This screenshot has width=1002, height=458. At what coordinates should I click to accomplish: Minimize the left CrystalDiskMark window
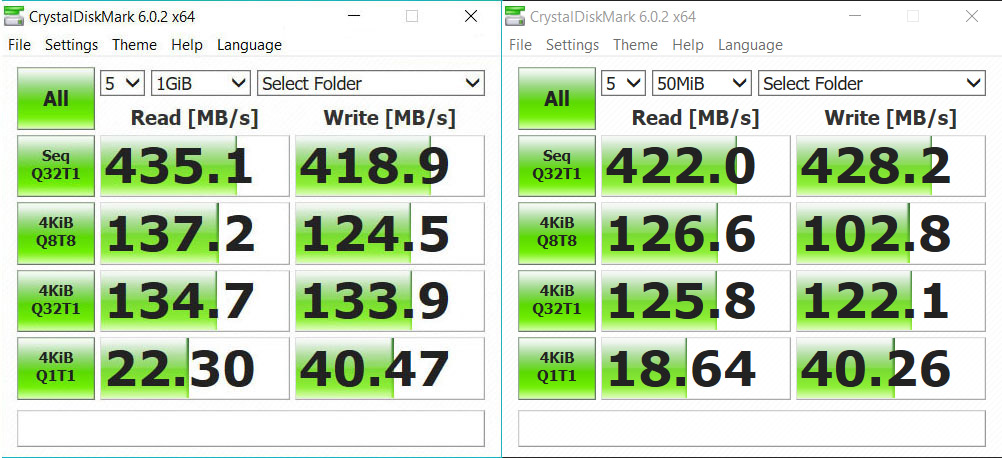coord(353,17)
